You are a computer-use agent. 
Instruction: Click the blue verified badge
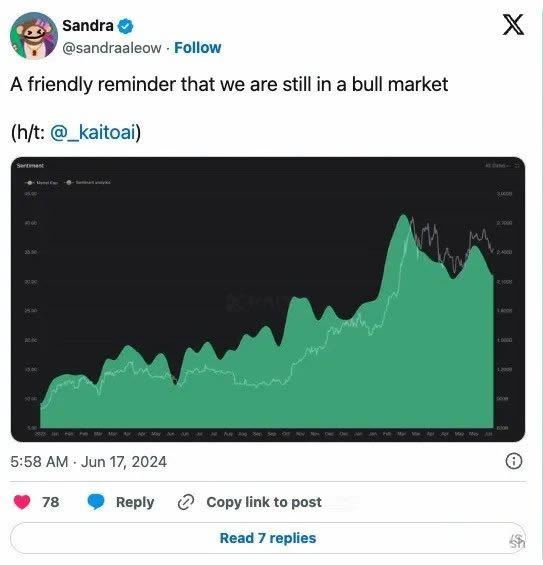(x=126, y=26)
